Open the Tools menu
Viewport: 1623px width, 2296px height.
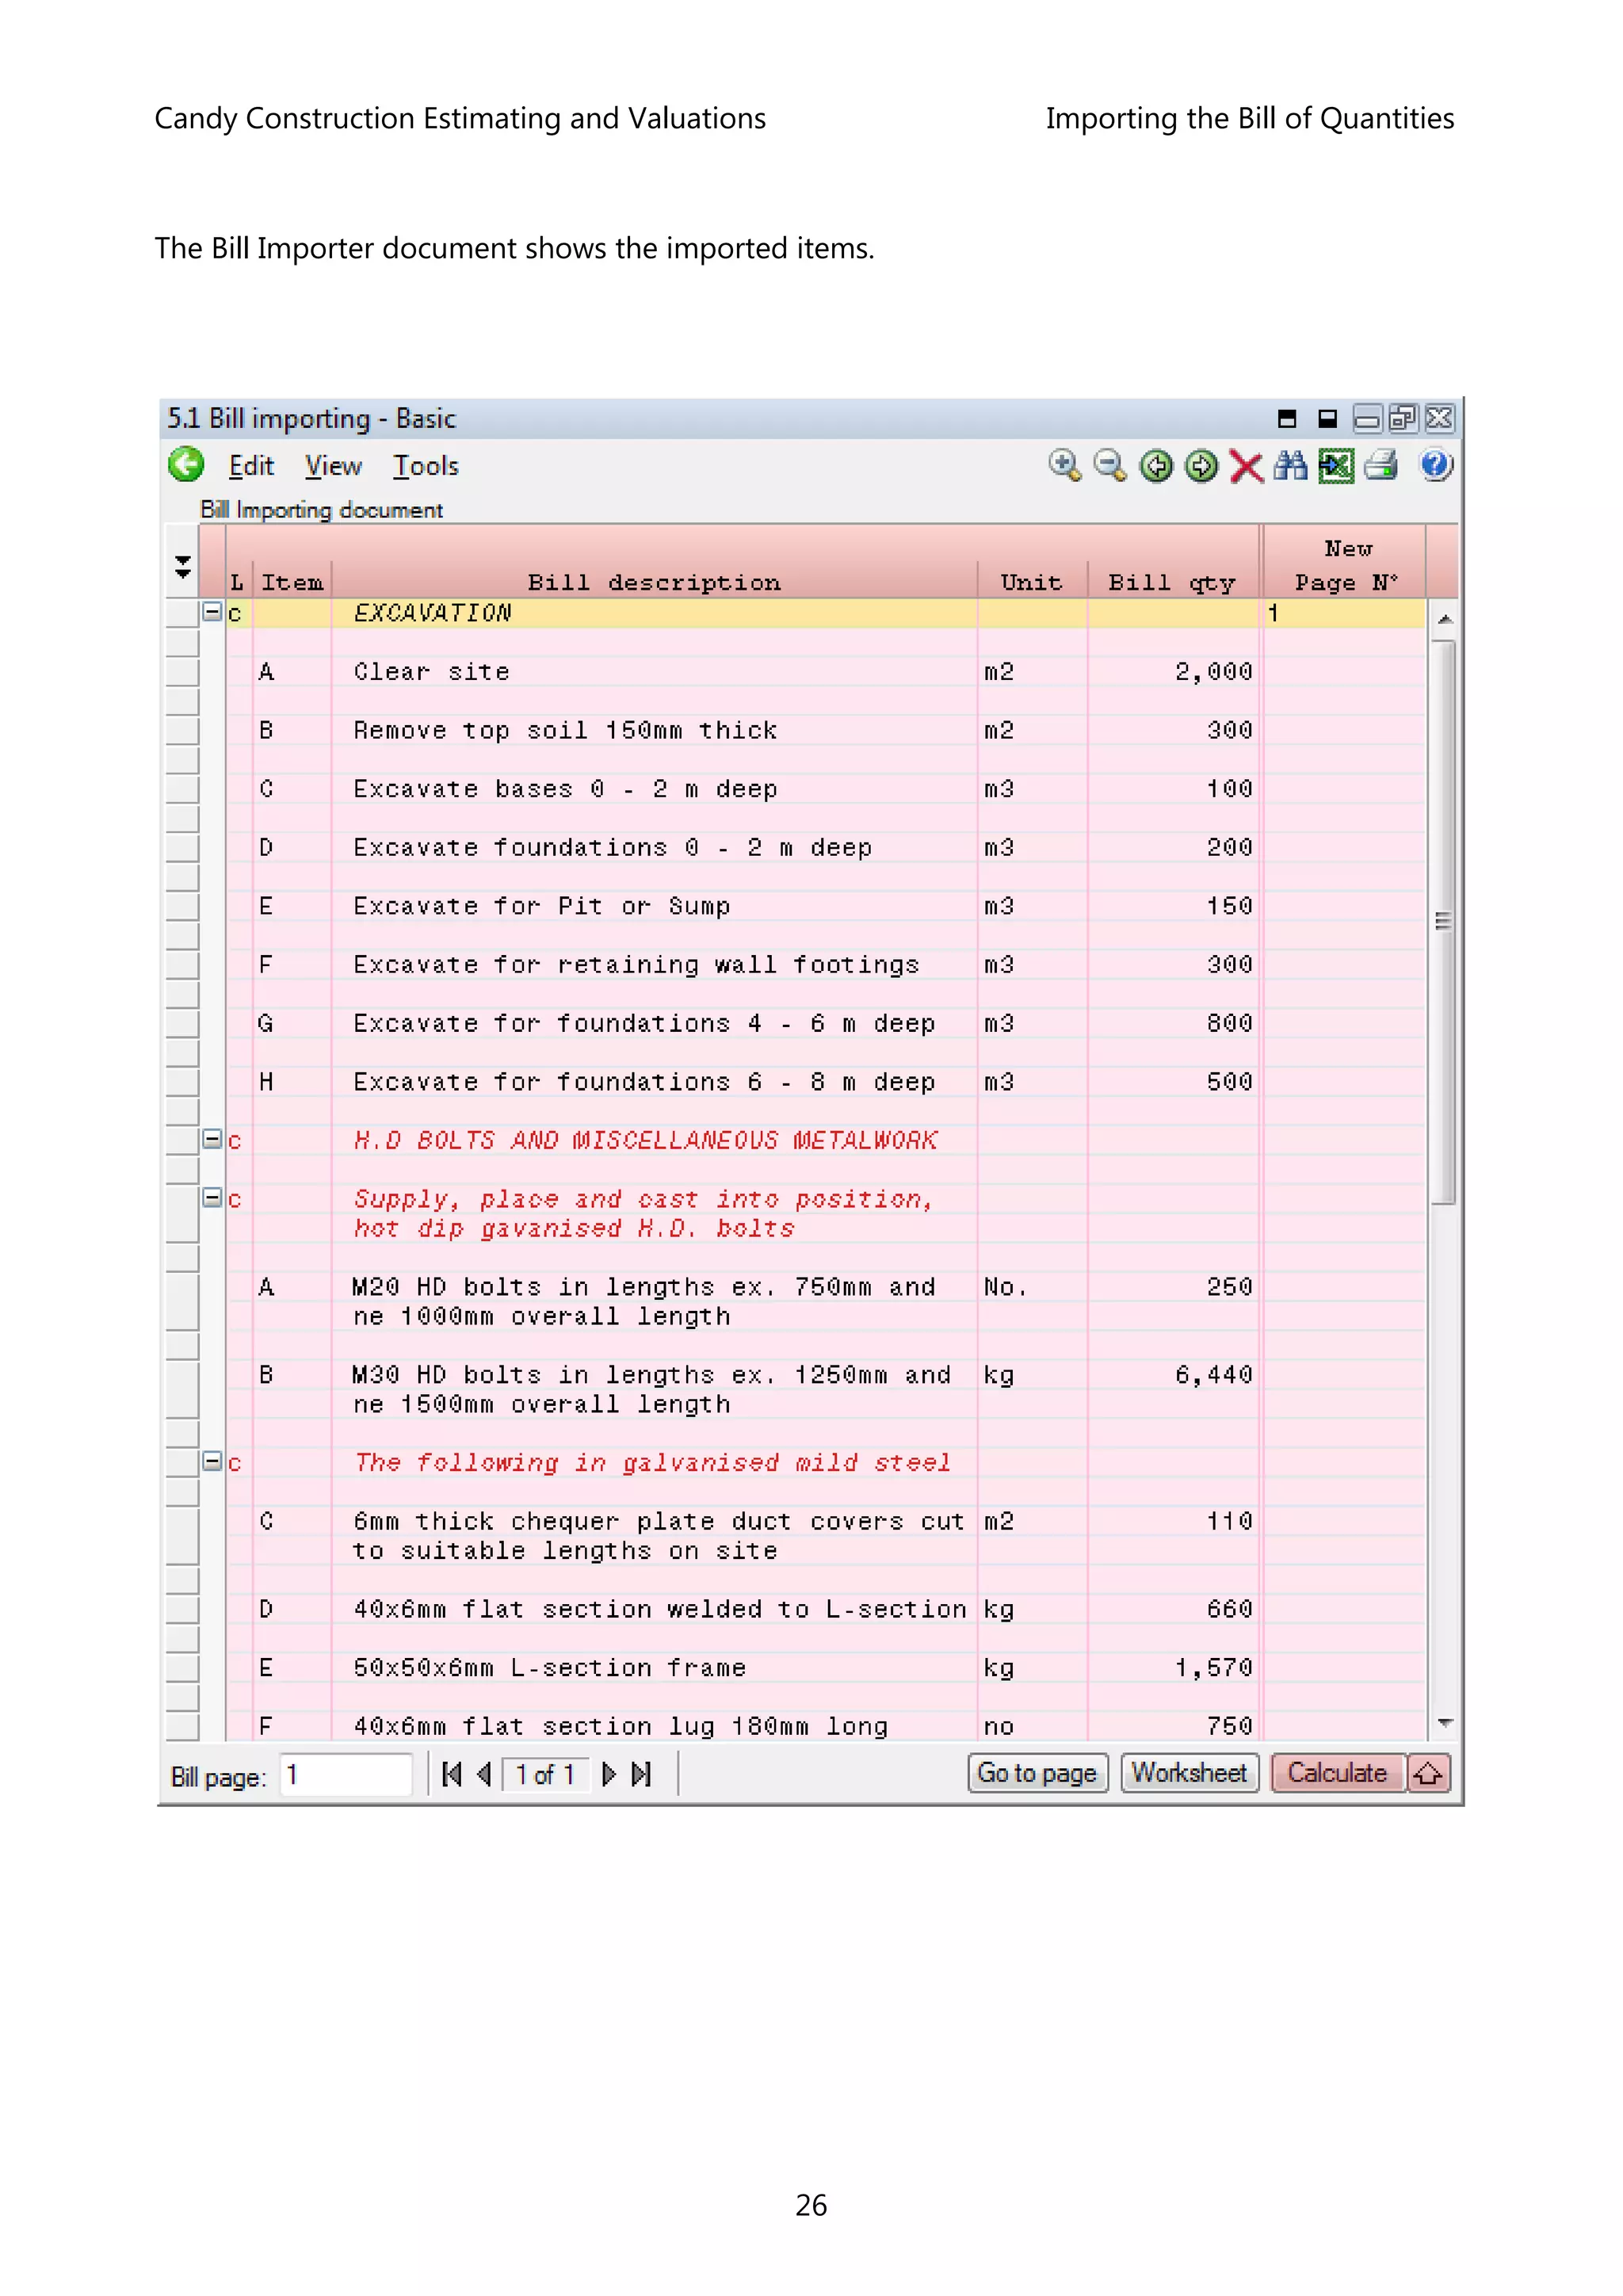coord(426,466)
